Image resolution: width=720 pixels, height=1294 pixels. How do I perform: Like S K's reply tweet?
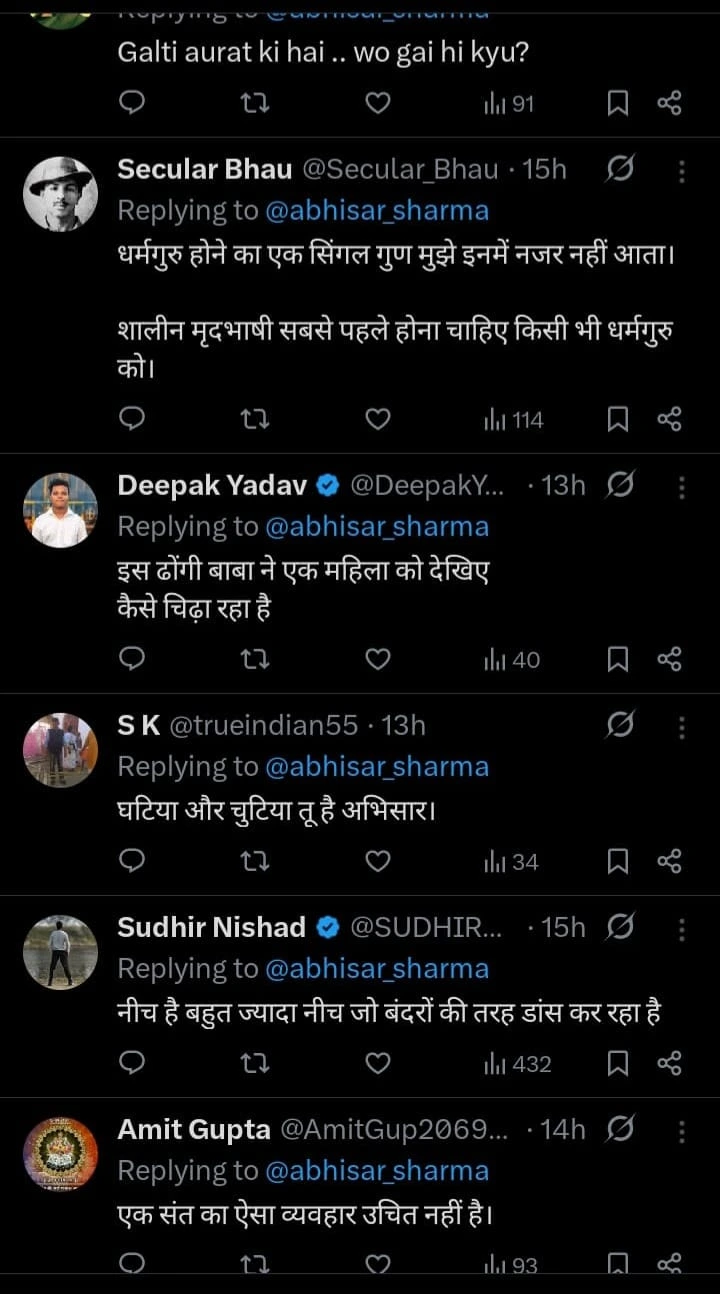pos(377,862)
